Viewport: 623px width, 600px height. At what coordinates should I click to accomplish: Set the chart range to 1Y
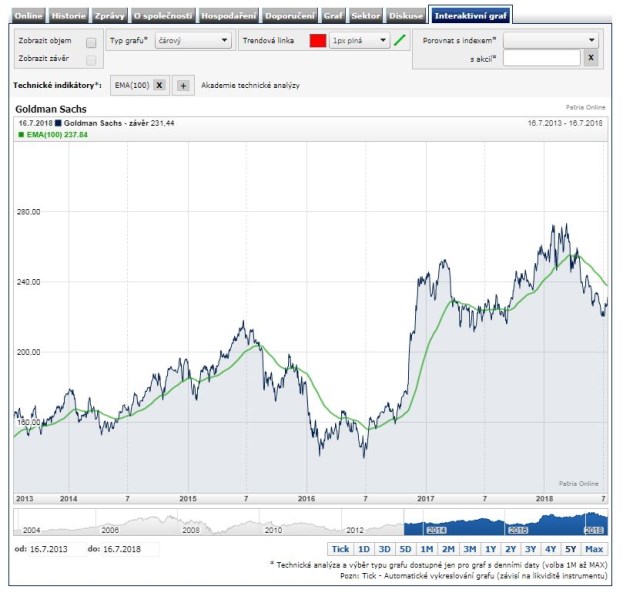pos(490,549)
